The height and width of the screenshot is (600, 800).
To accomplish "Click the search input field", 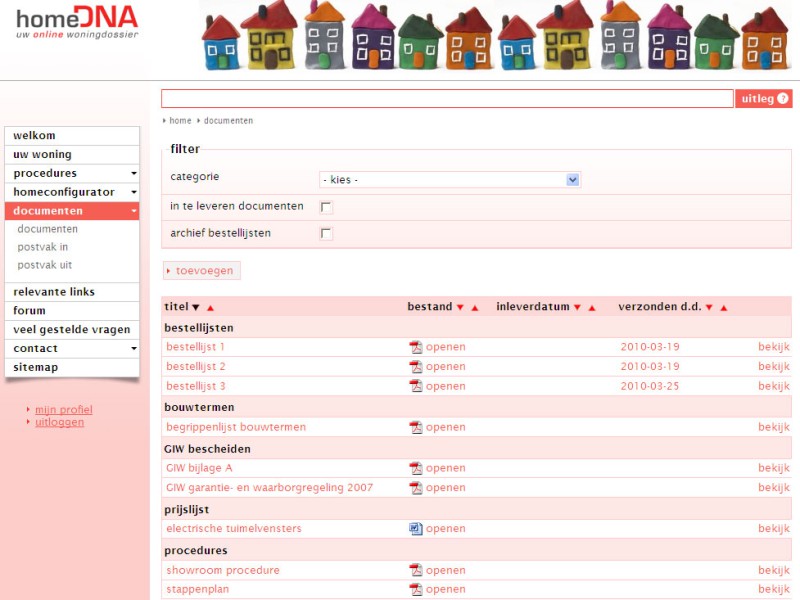I will 447,98.
